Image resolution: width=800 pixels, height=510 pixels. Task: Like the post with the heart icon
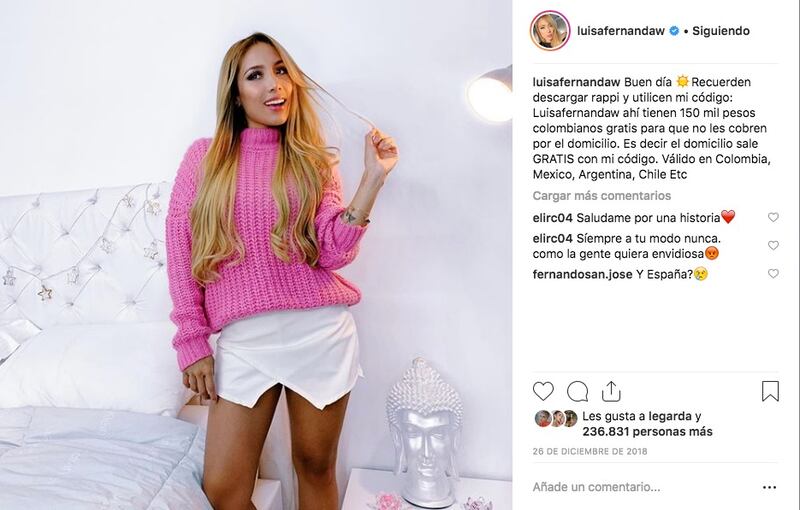point(543,392)
